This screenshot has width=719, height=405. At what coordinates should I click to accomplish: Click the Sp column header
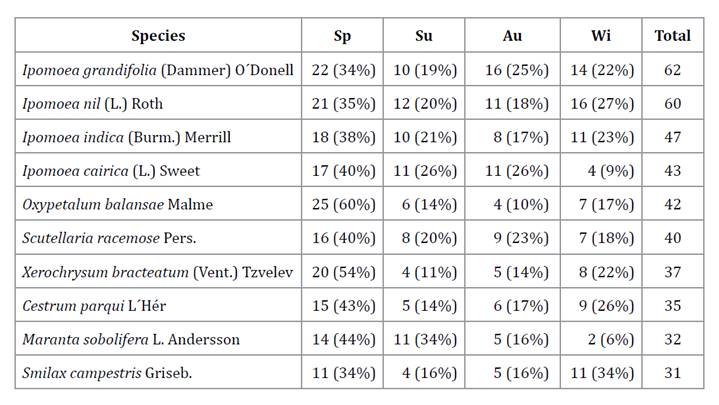tap(342, 36)
